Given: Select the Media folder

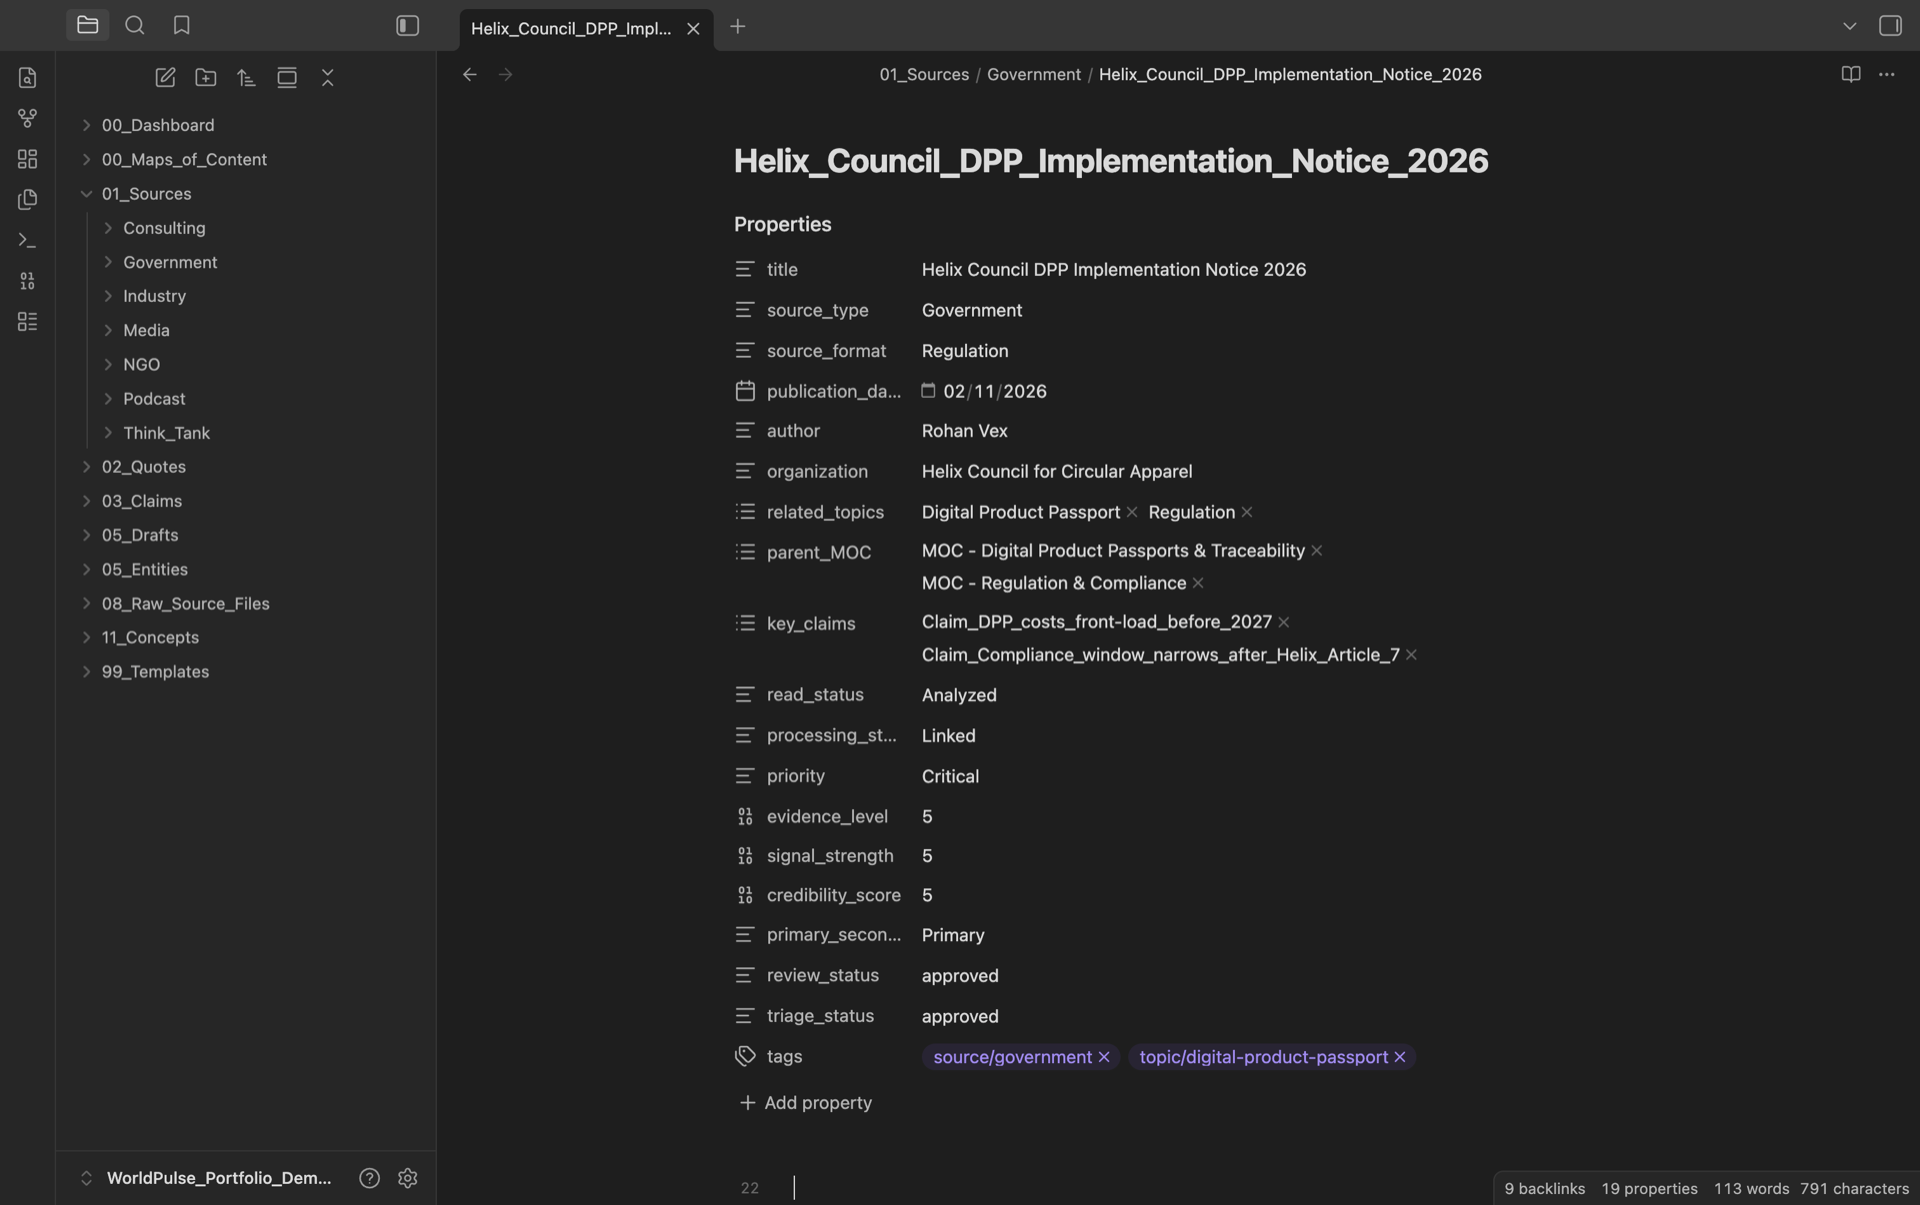Looking at the screenshot, I should point(146,330).
